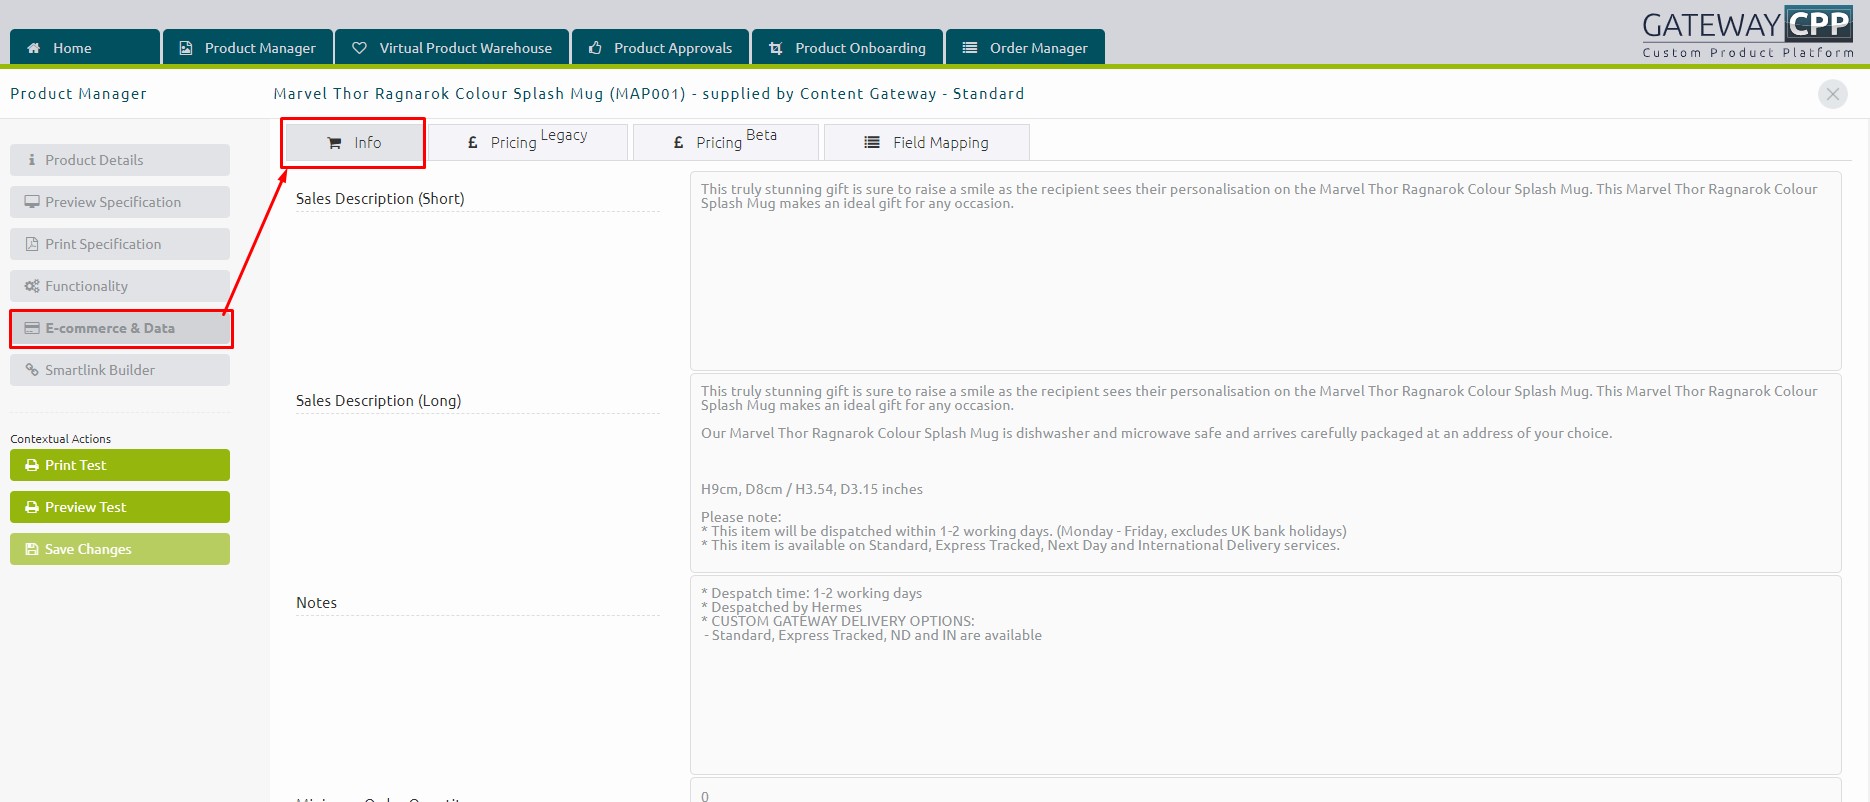Click the 'Sales Description (Long)' label
This screenshot has width=1870, height=802.
click(x=378, y=401)
